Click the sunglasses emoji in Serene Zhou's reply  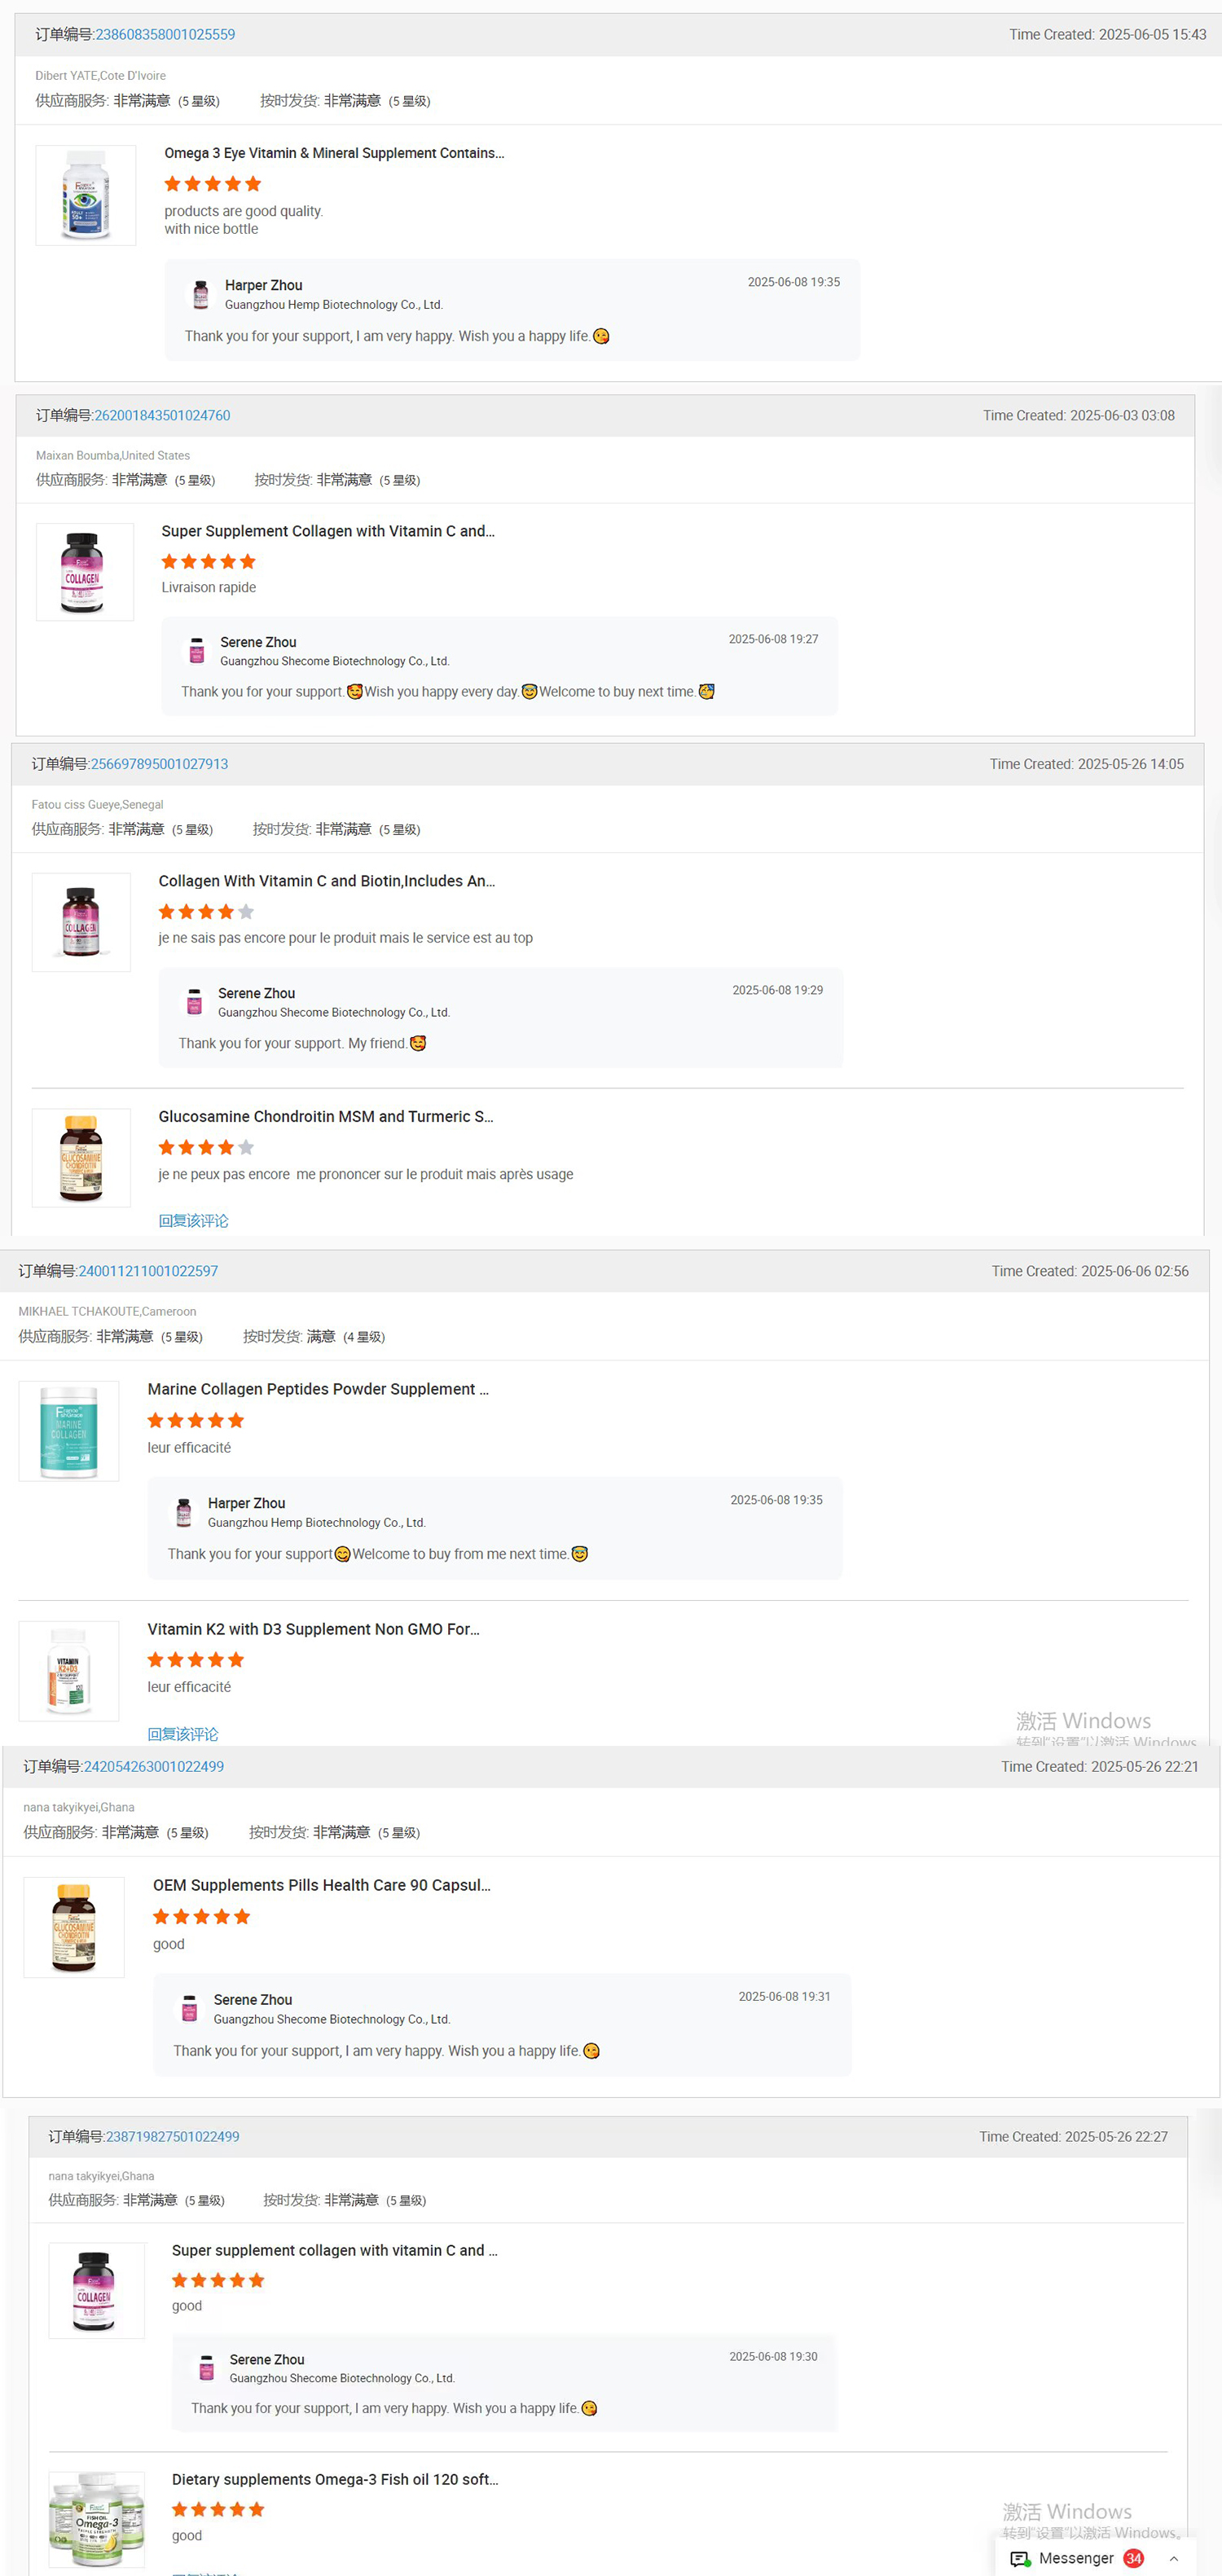click(707, 691)
